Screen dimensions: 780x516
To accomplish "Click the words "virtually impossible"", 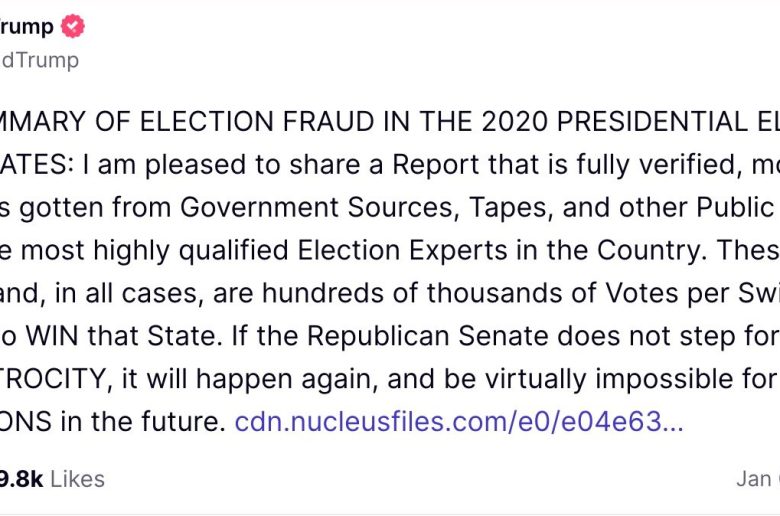I will pos(621,379).
